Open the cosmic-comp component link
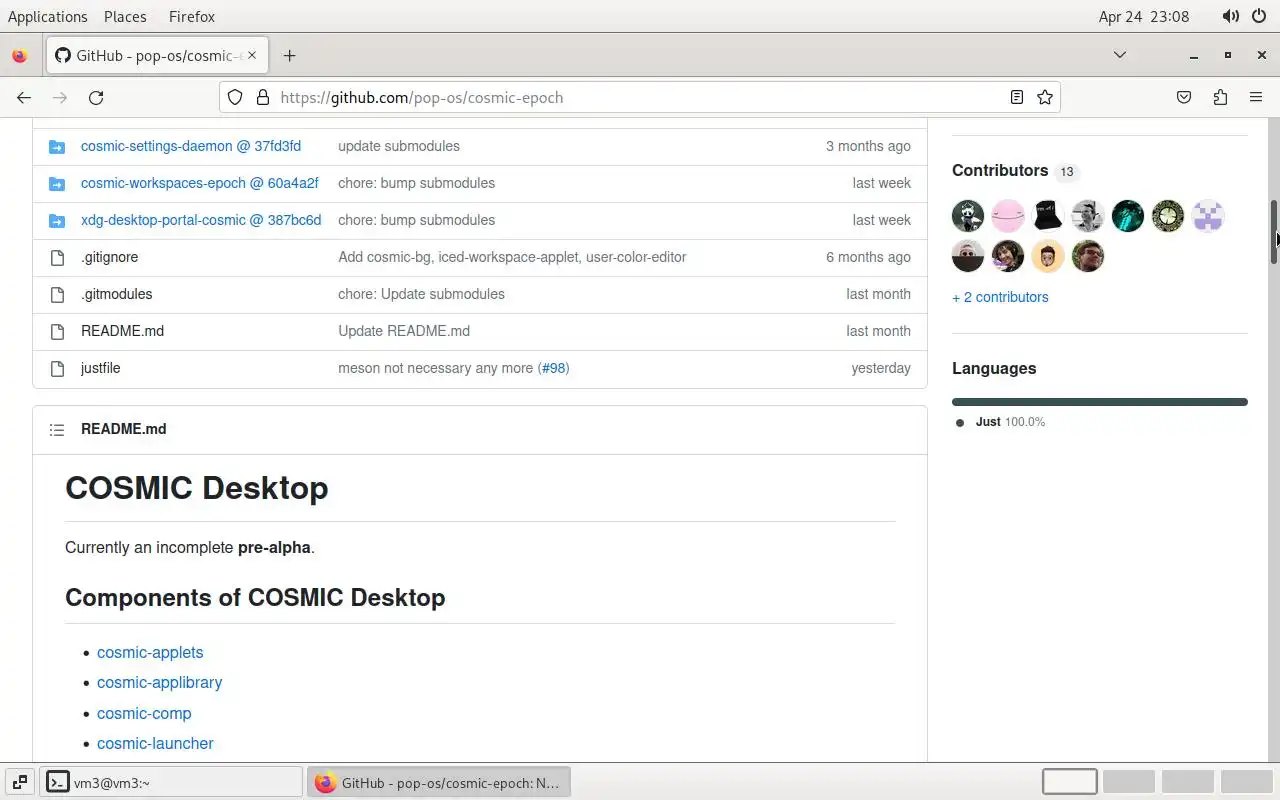1280x800 pixels. click(x=144, y=713)
